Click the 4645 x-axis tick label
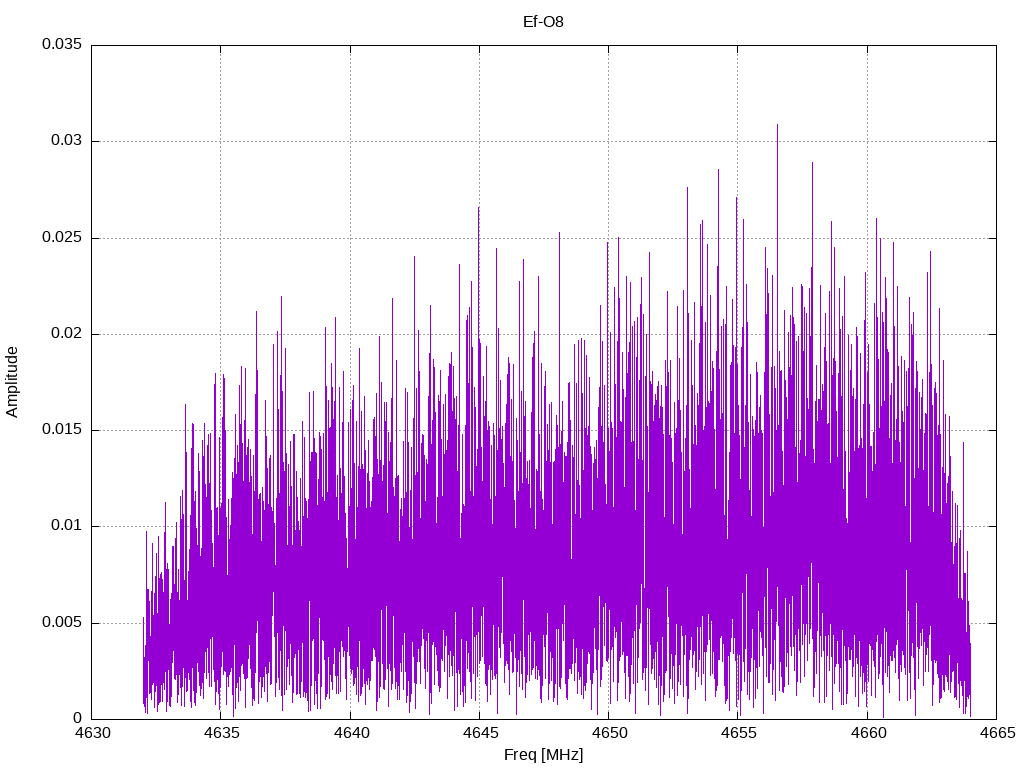The height and width of the screenshot is (768, 1024). pos(480,733)
